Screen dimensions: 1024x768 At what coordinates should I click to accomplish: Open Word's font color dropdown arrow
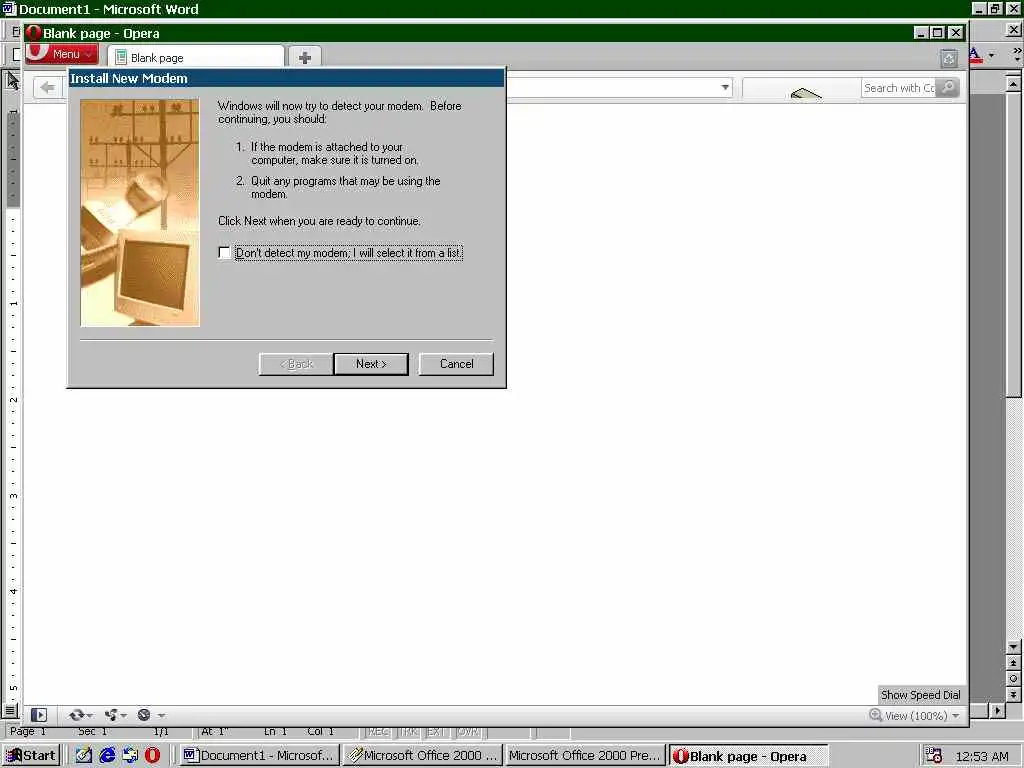991,56
